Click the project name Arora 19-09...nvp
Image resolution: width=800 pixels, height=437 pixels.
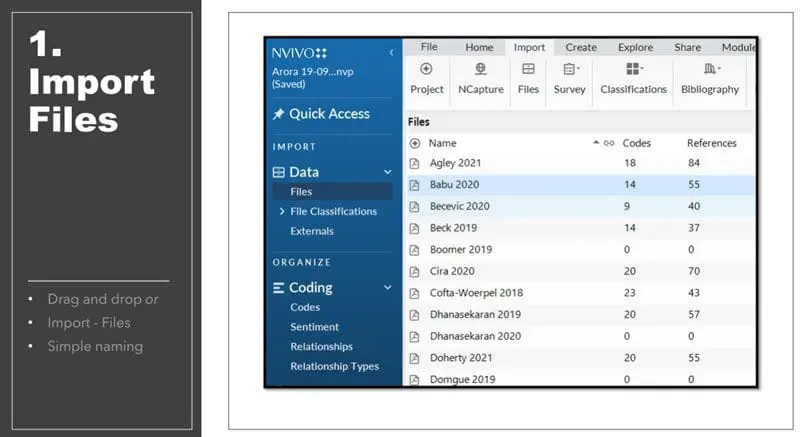(312, 71)
